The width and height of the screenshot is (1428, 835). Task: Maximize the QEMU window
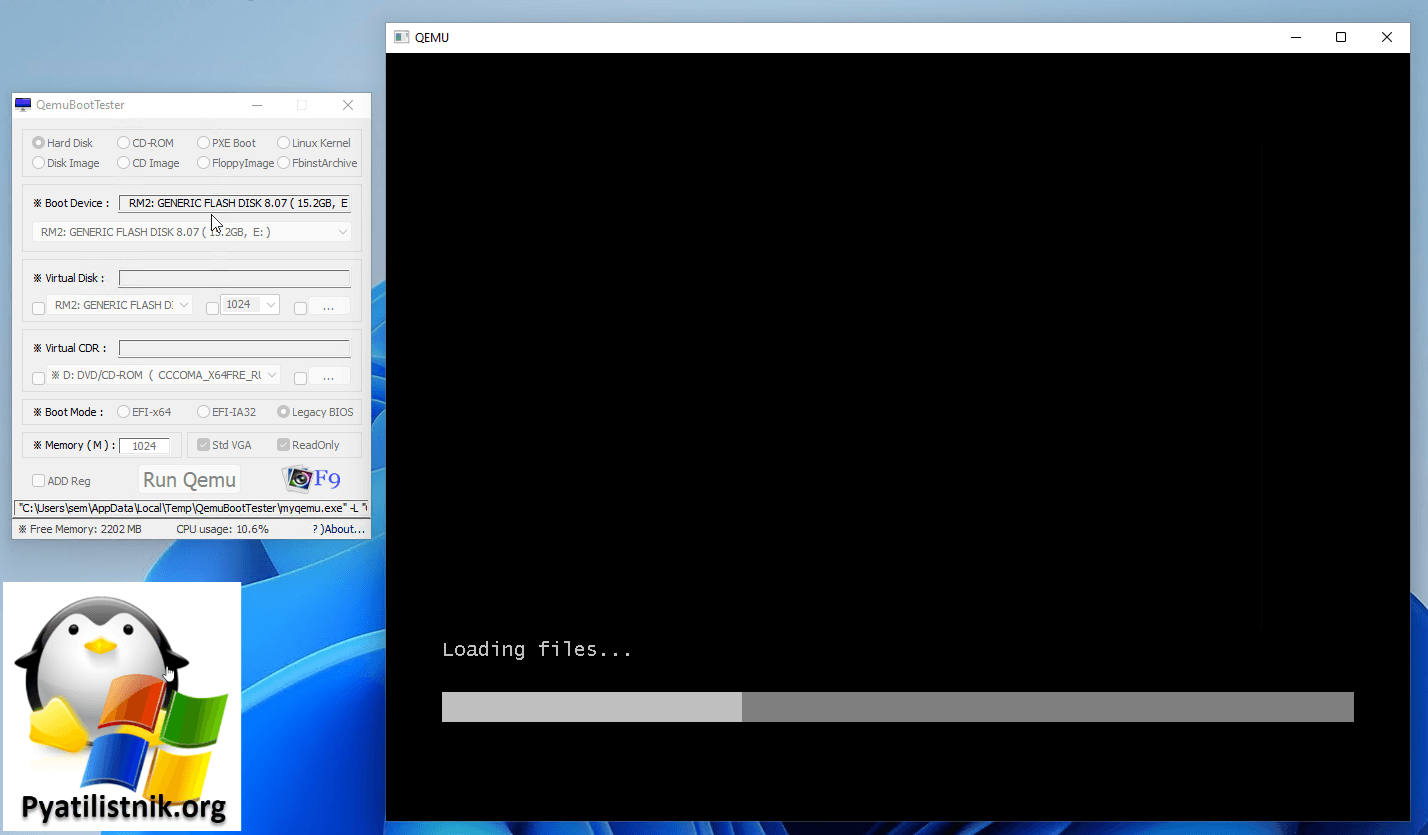click(1341, 37)
